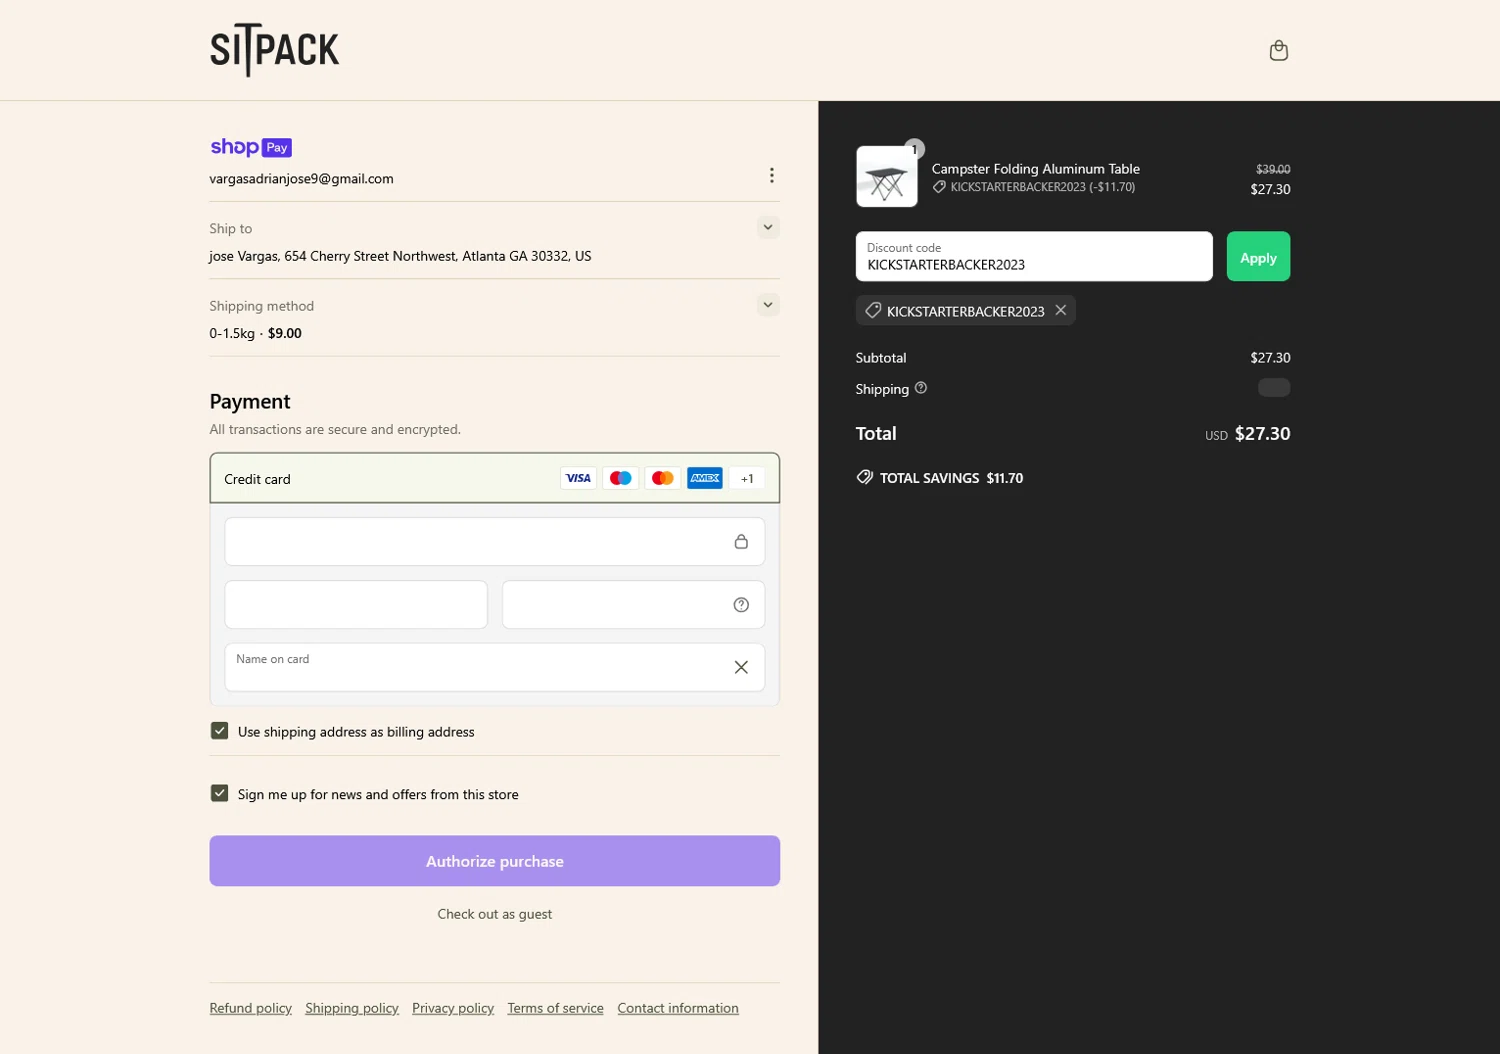Open the shopping bag cart icon
The image size is (1500, 1054).
(1278, 50)
